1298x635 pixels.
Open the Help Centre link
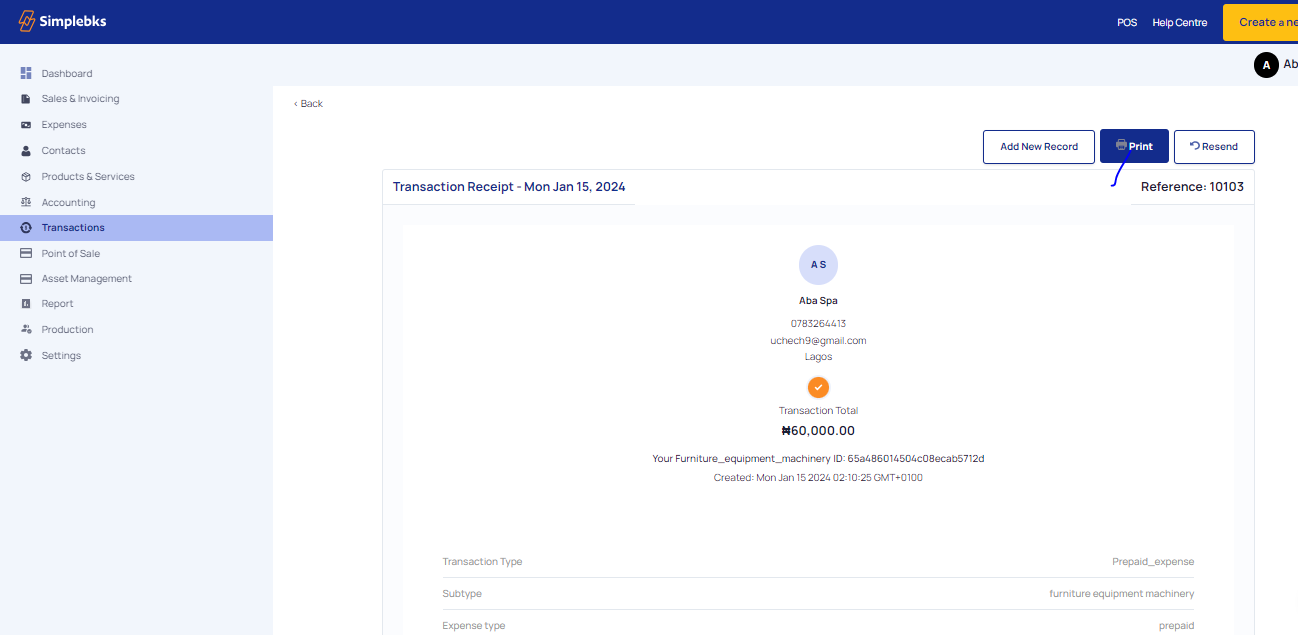coord(1179,22)
